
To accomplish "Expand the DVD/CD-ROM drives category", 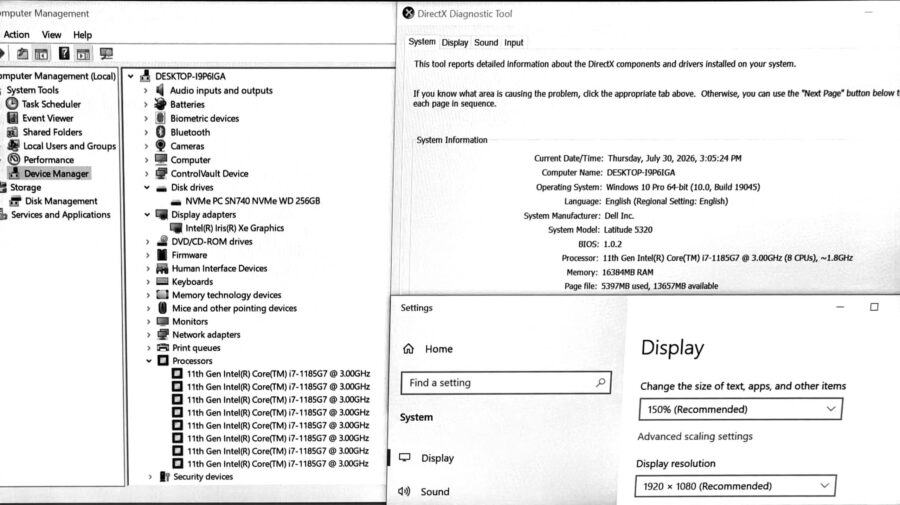I will [x=148, y=242].
